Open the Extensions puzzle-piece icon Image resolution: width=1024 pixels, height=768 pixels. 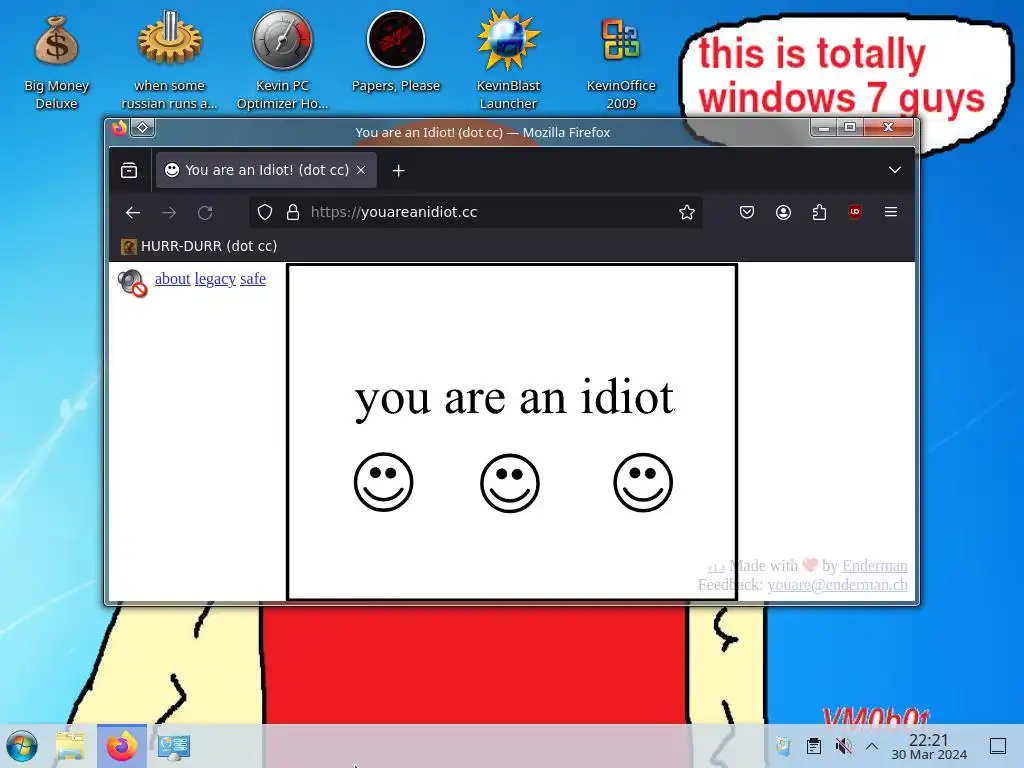click(819, 212)
